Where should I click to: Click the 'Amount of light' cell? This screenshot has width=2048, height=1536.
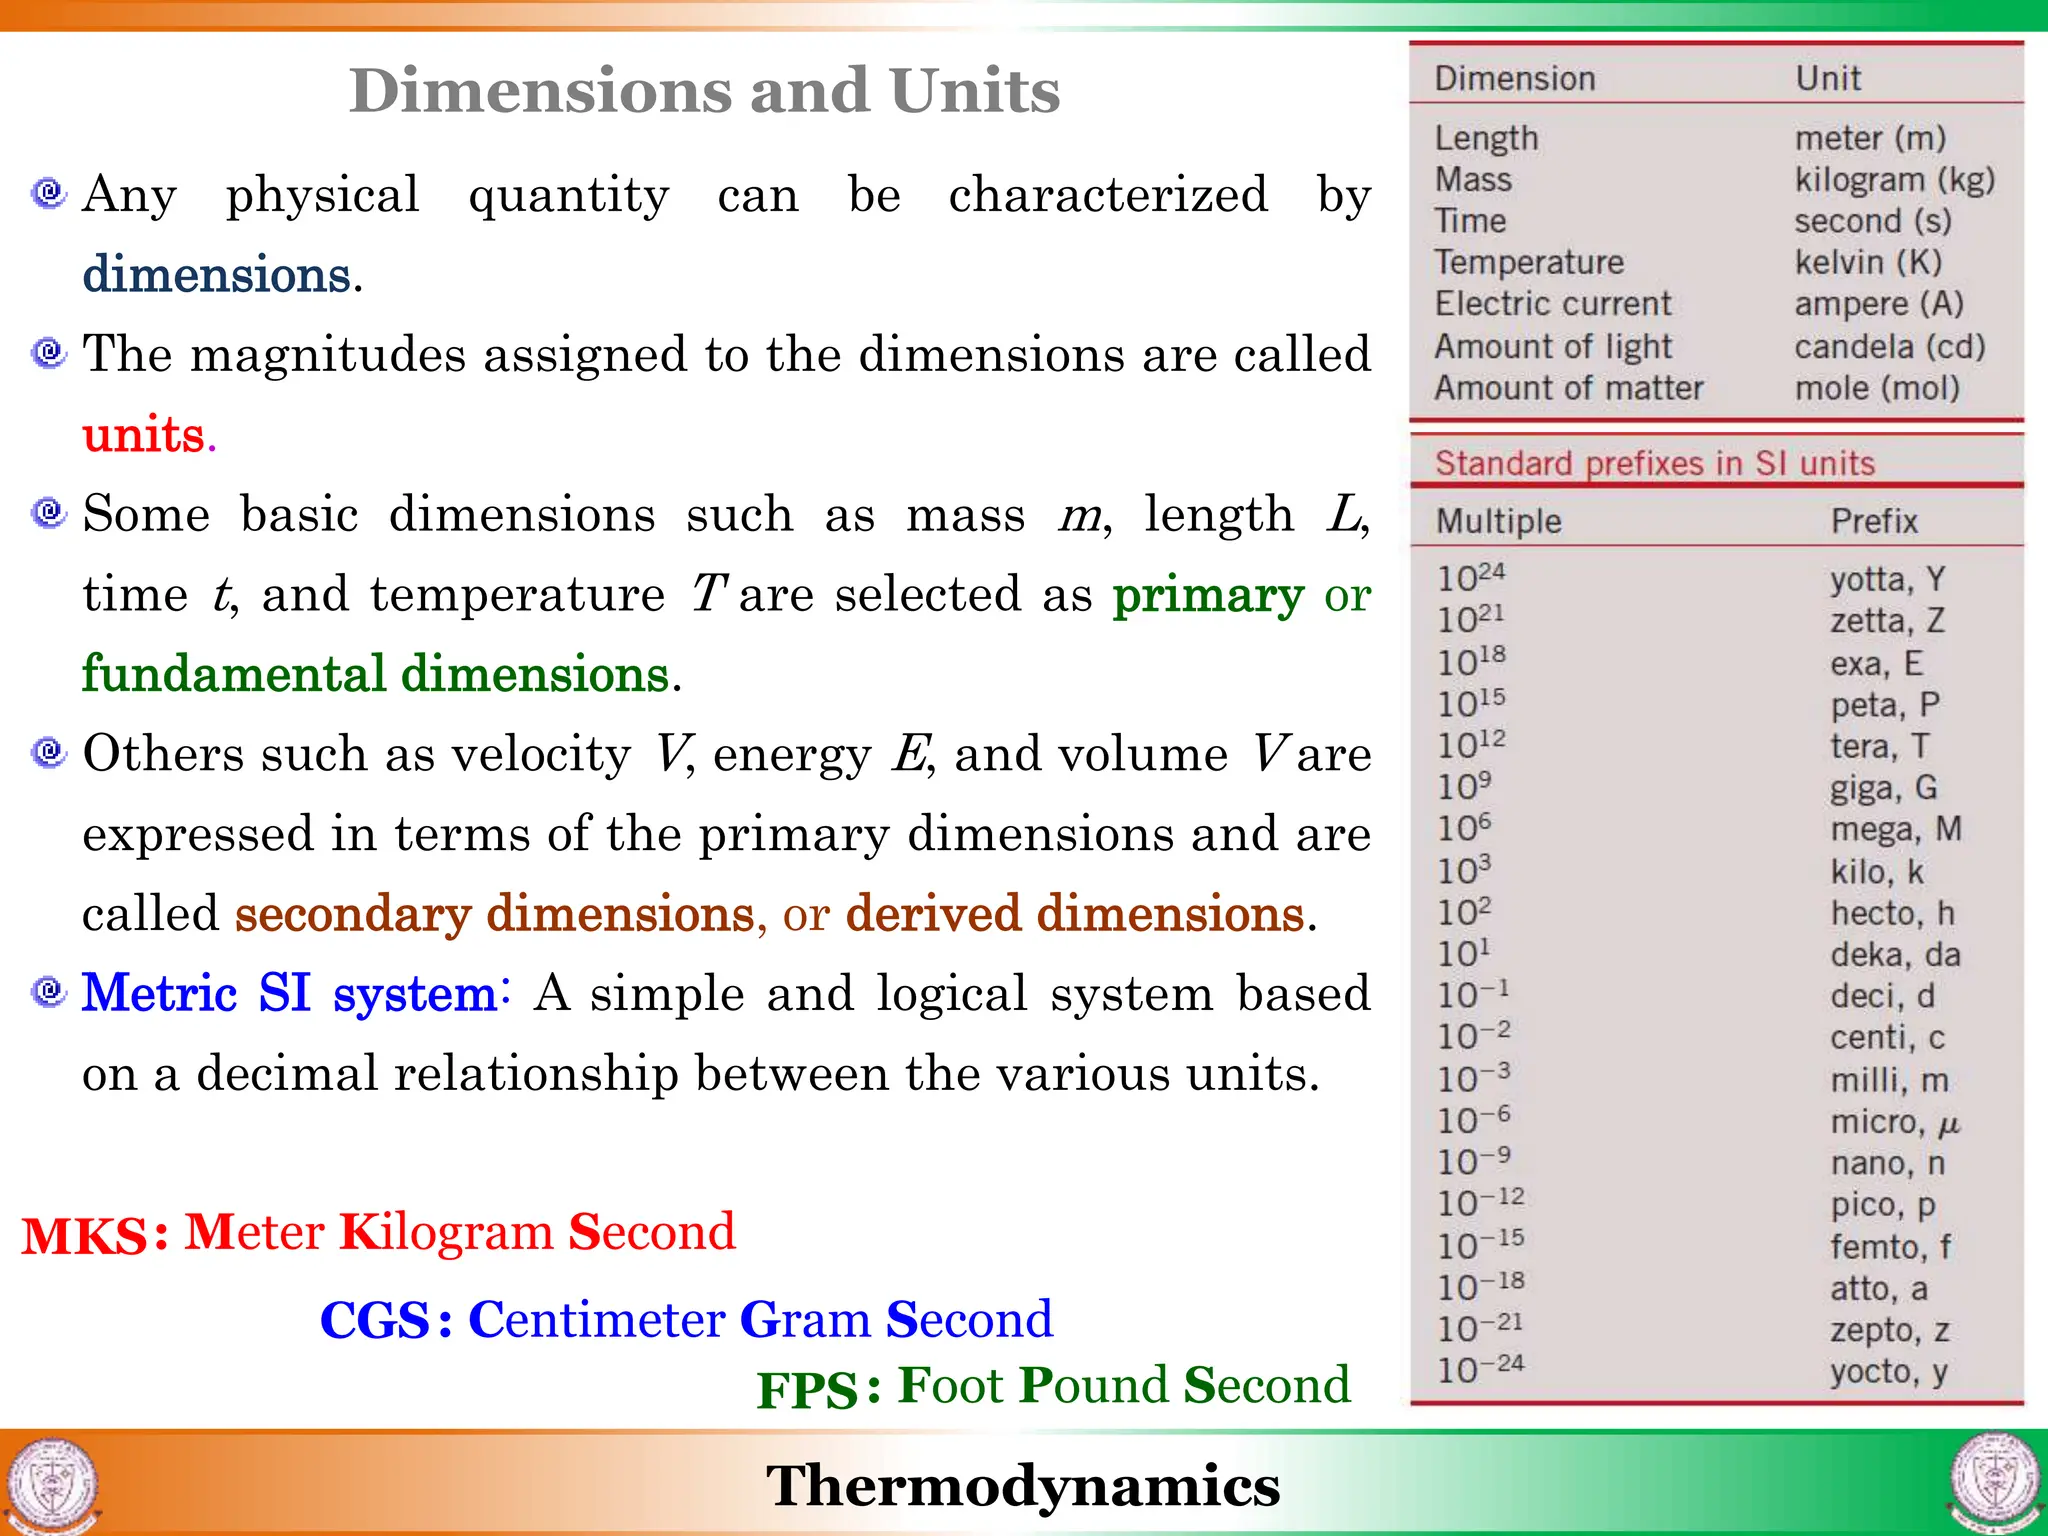tap(1552, 347)
